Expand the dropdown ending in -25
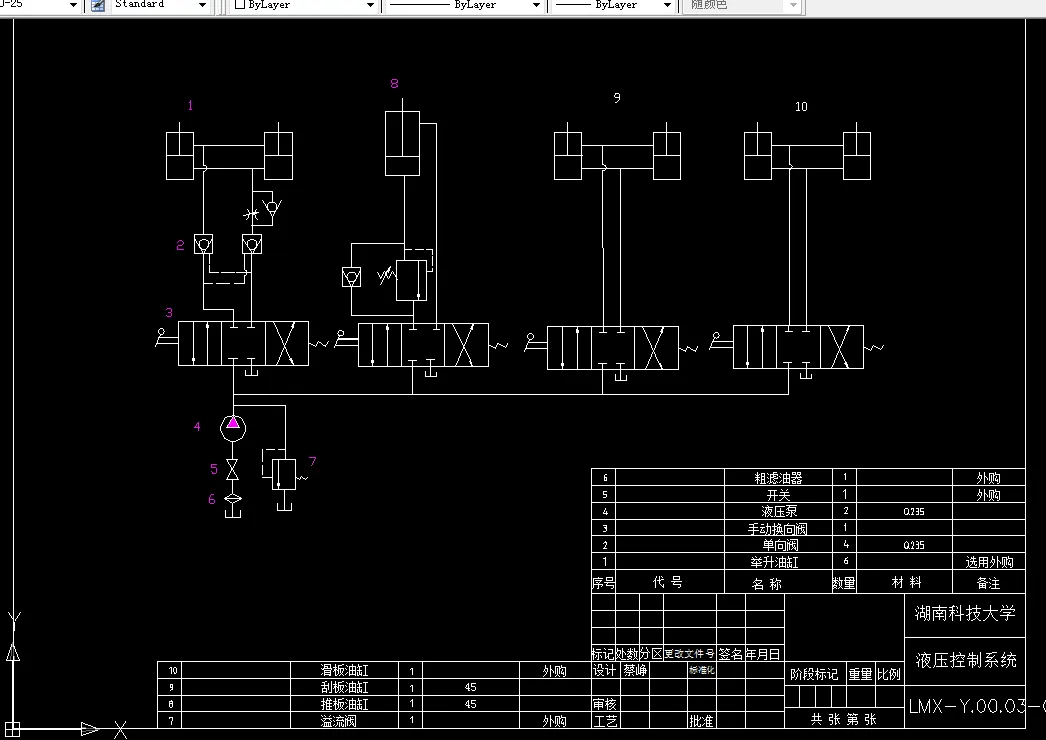Screen dimensions: 1046x740 click(x=73, y=5)
